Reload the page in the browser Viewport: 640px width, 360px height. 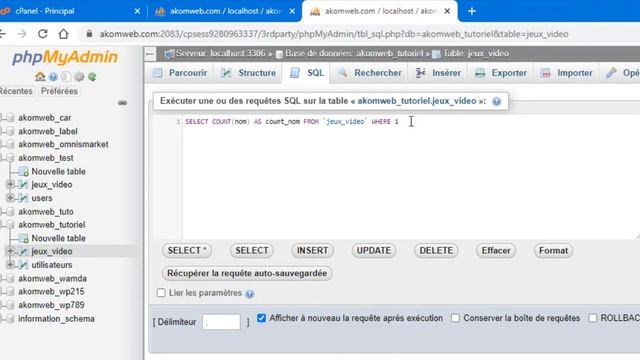pos(42,34)
